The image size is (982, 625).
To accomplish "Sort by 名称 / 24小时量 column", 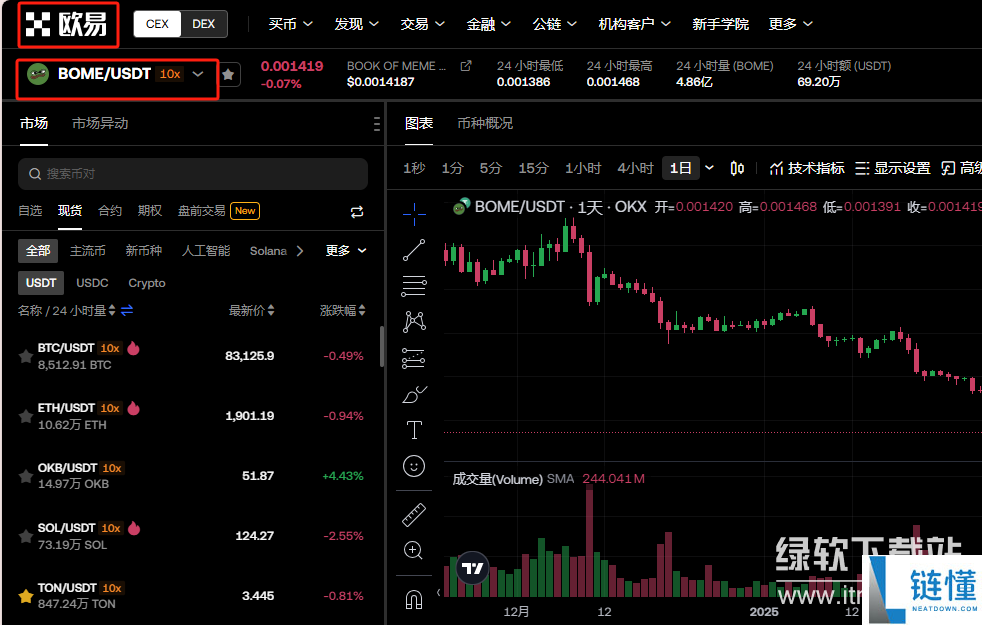I will point(66,310).
